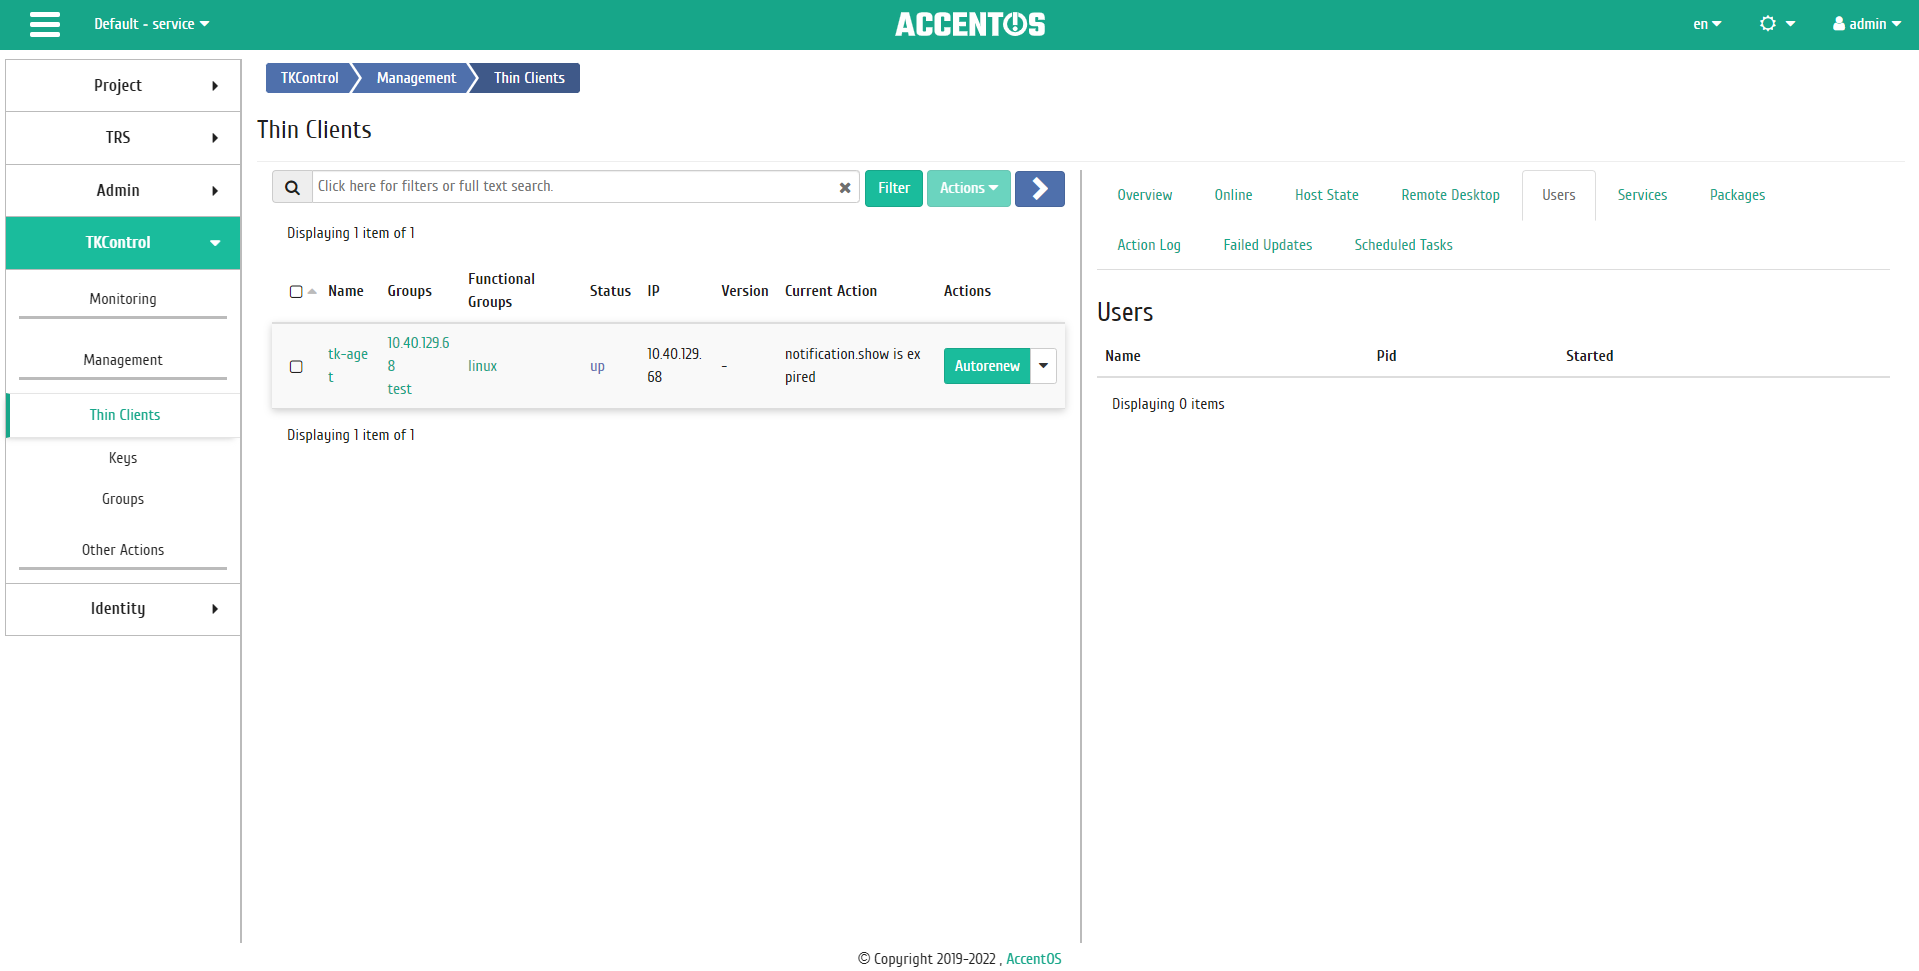The image size is (1919, 971).
Task: Open the test group link
Action: point(399,390)
